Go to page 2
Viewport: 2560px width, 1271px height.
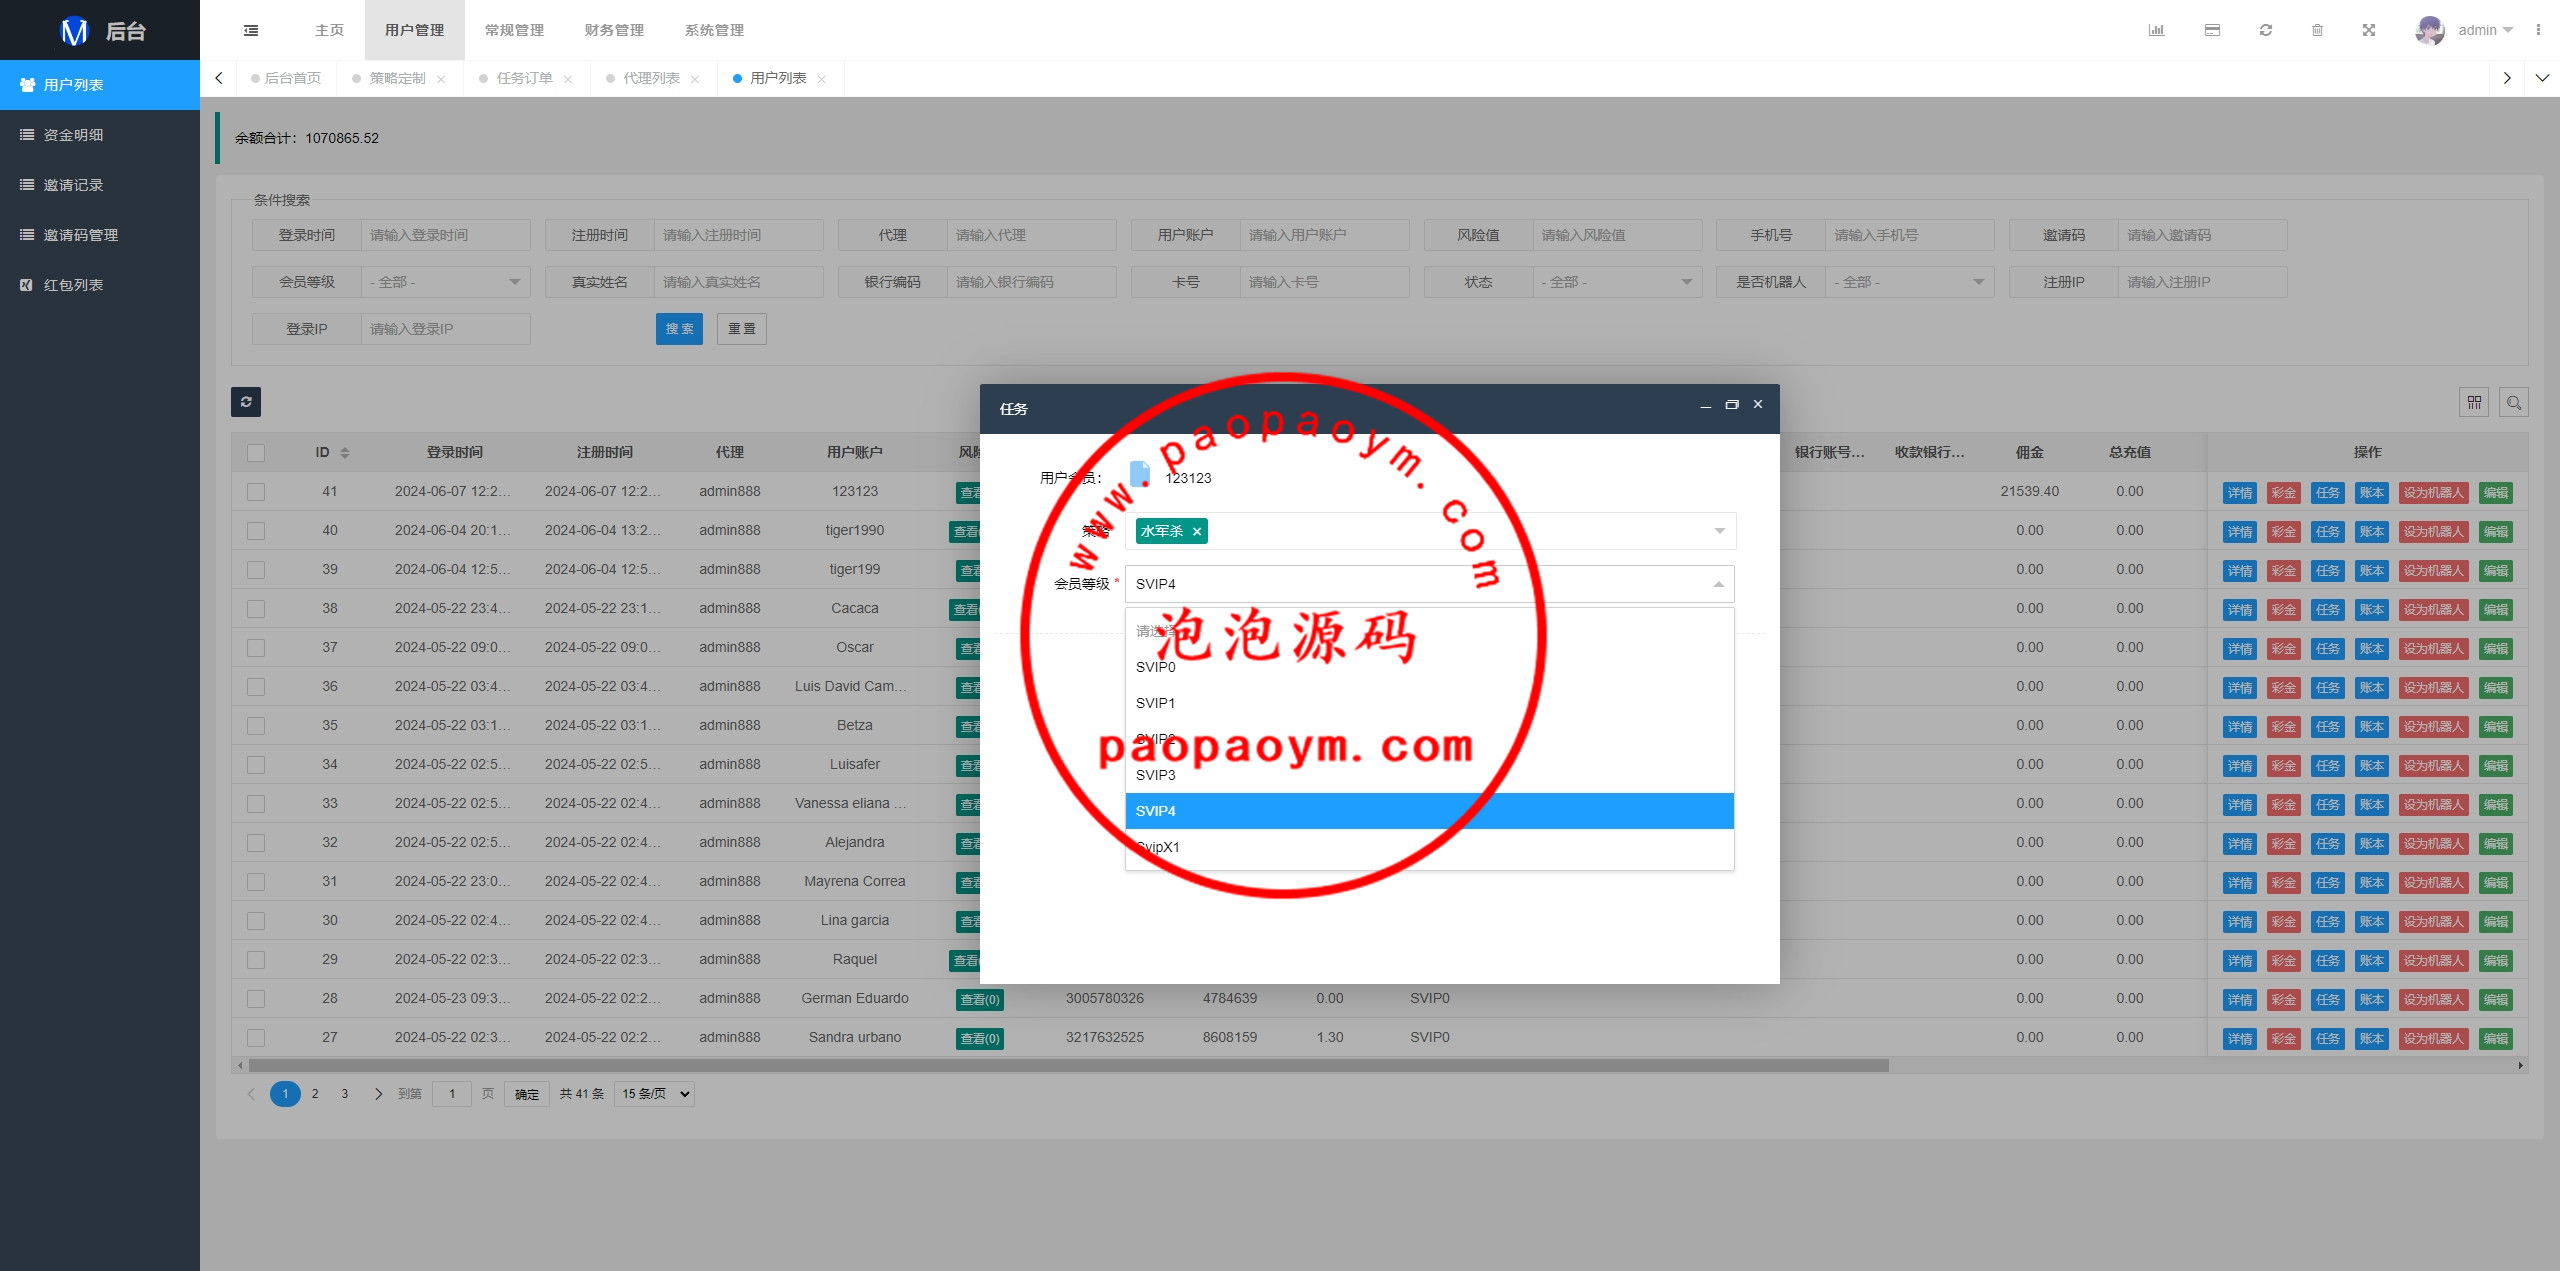pyautogui.click(x=315, y=1094)
